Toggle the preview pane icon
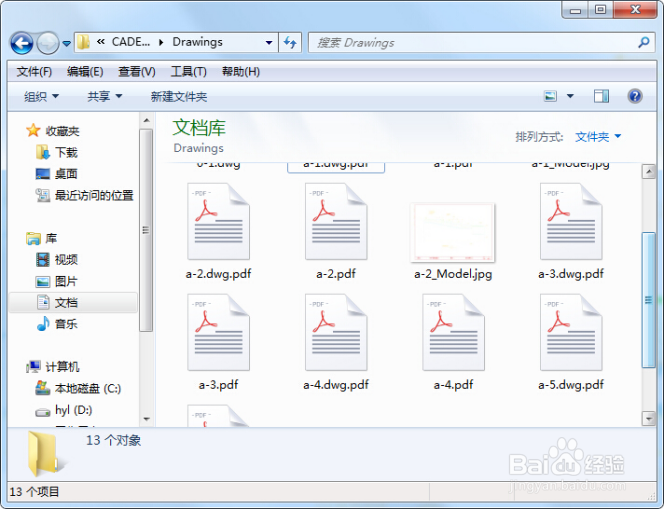Screen dimensions: 664x509 pyautogui.click(x=601, y=96)
